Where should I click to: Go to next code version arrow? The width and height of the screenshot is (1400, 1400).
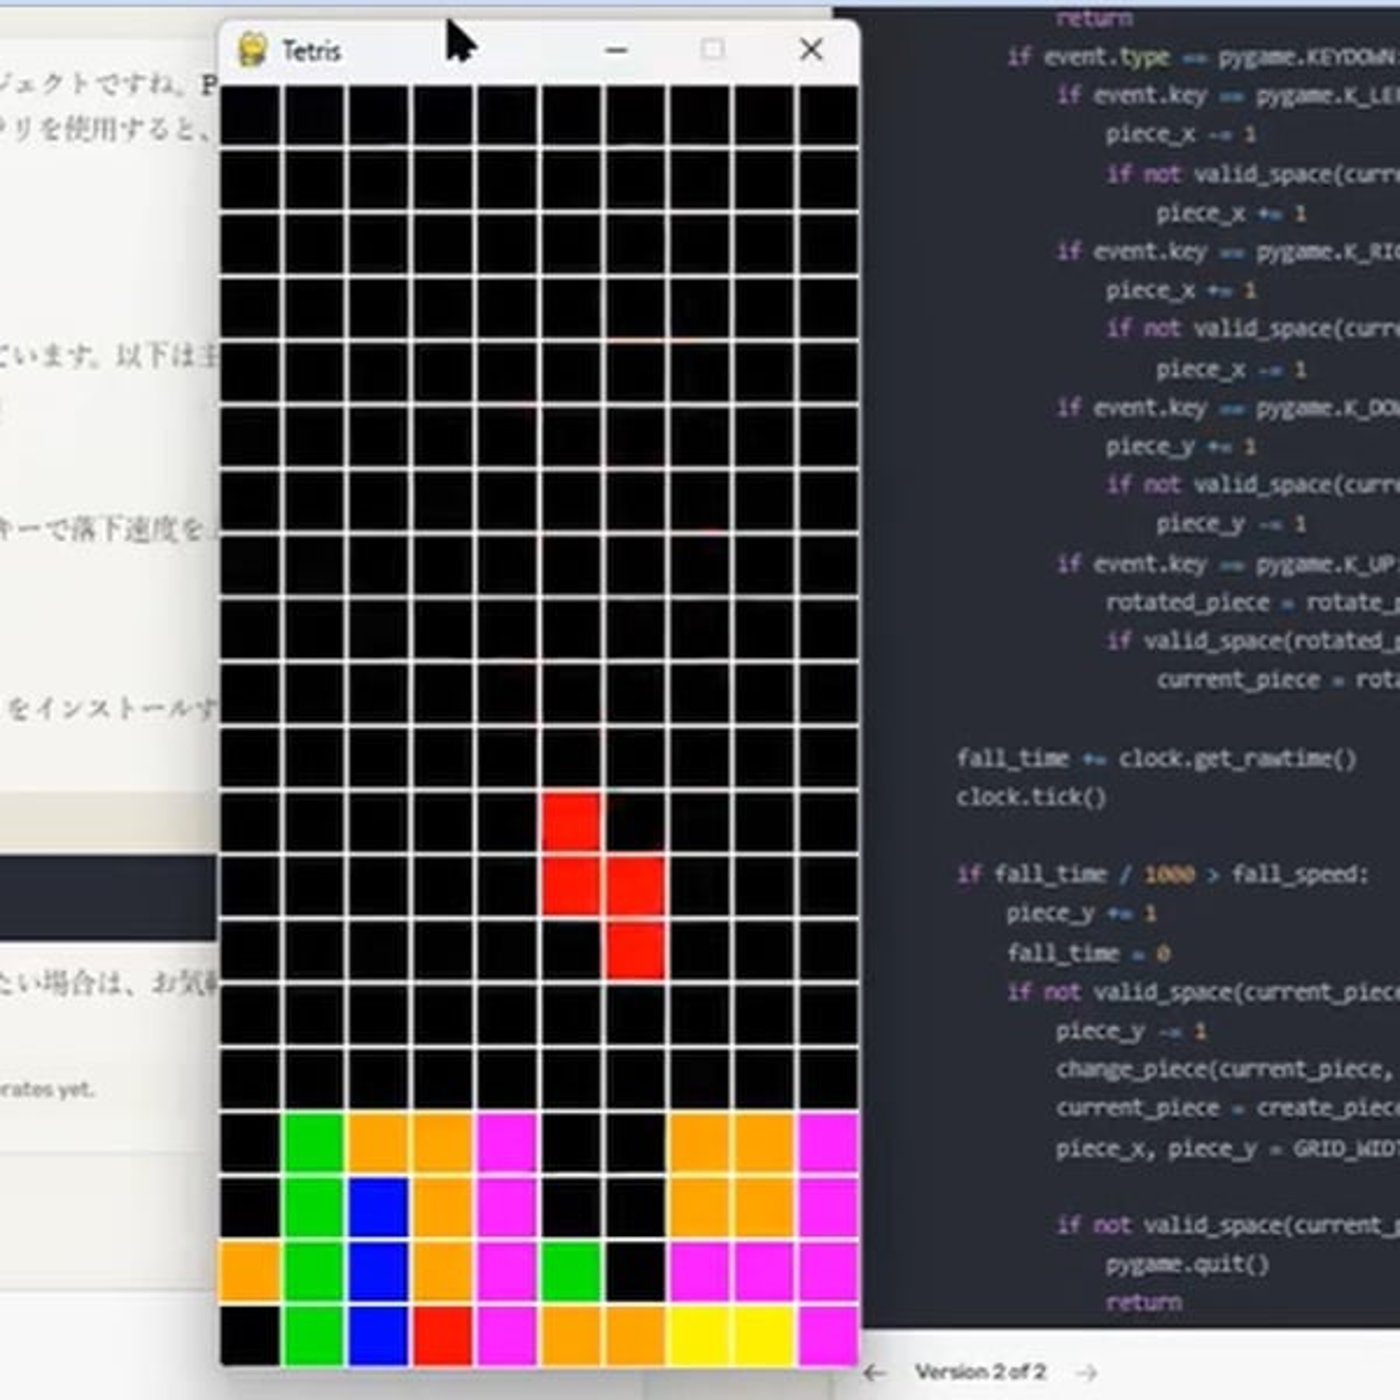[1087, 1372]
